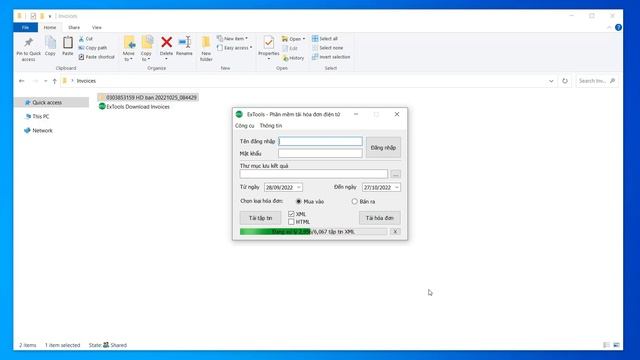This screenshot has width=640, height=360.
Task: Click the Thư mục lưu kết quả field
Action: 313,174
